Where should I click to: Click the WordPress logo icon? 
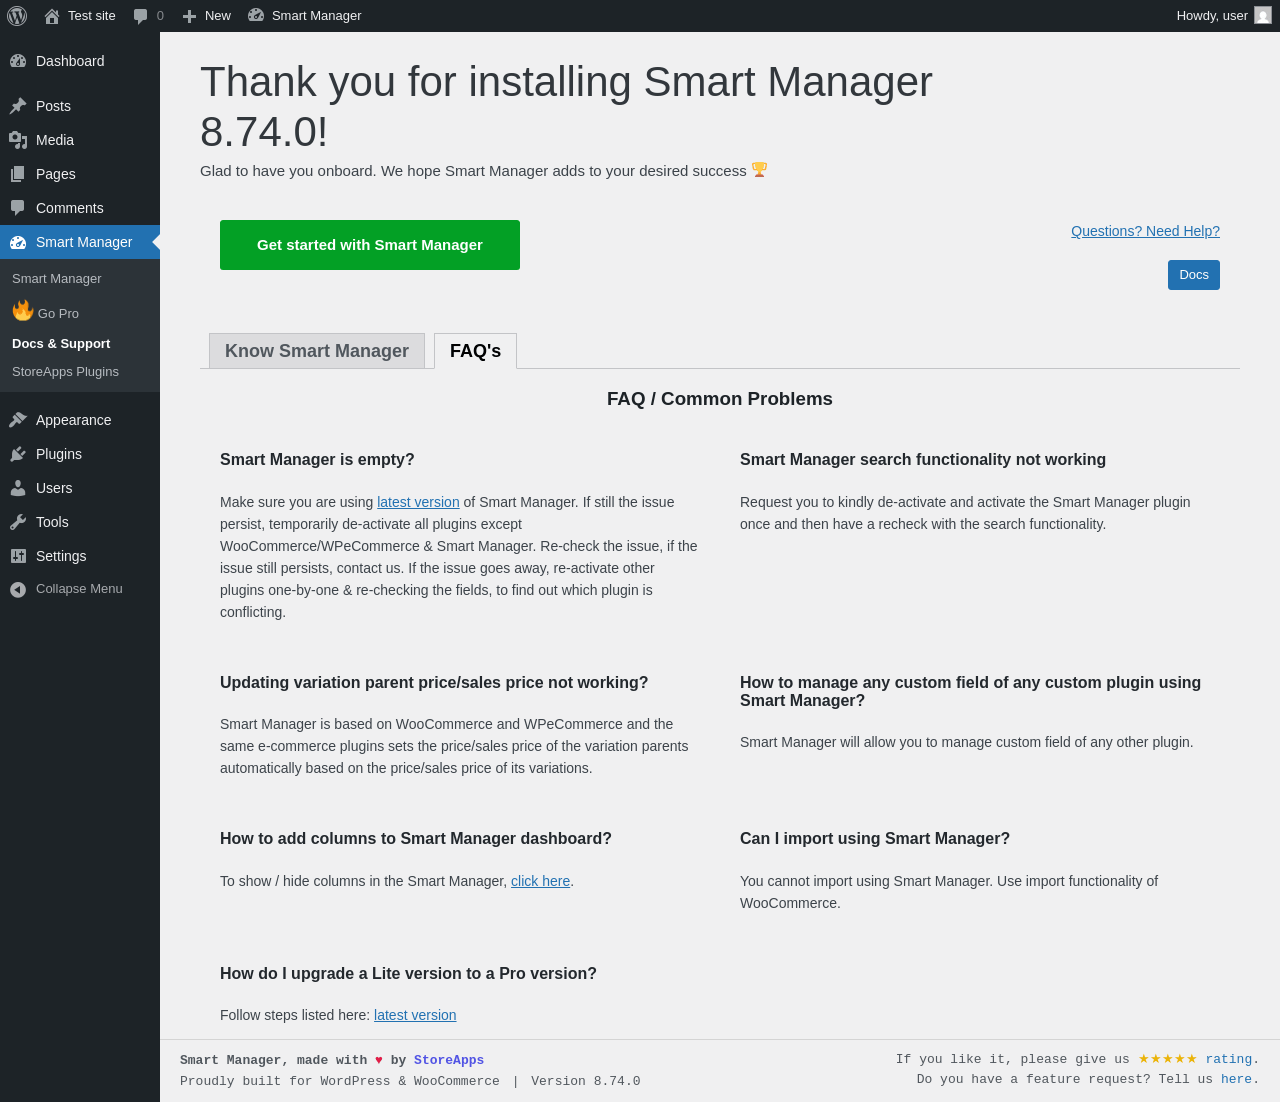tap(17, 16)
